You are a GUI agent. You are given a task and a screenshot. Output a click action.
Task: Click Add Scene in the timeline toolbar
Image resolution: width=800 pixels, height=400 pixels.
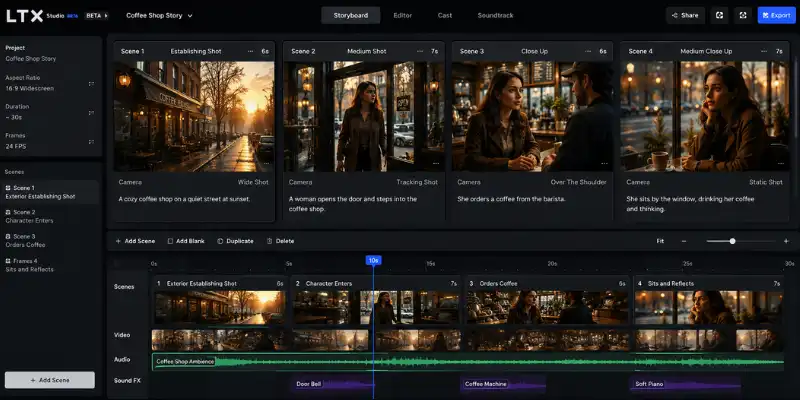[x=135, y=241]
